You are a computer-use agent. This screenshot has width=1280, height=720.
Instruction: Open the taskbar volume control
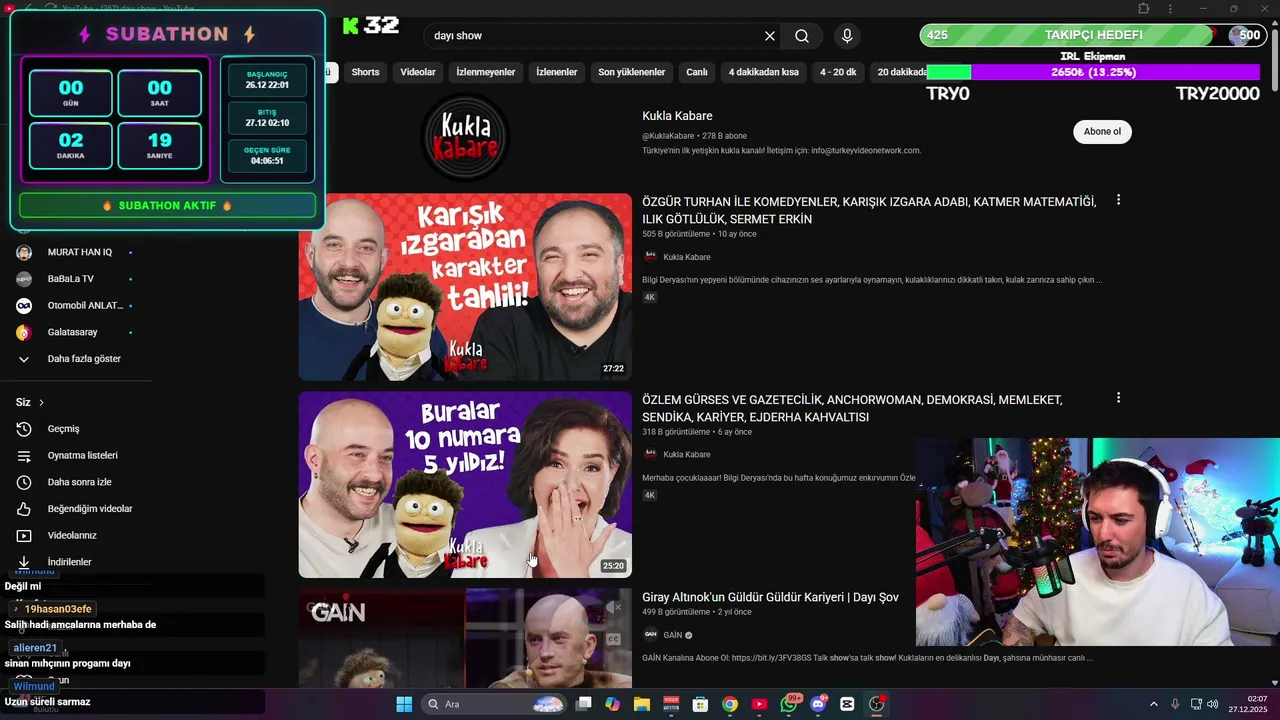[x=1212, y=704]
